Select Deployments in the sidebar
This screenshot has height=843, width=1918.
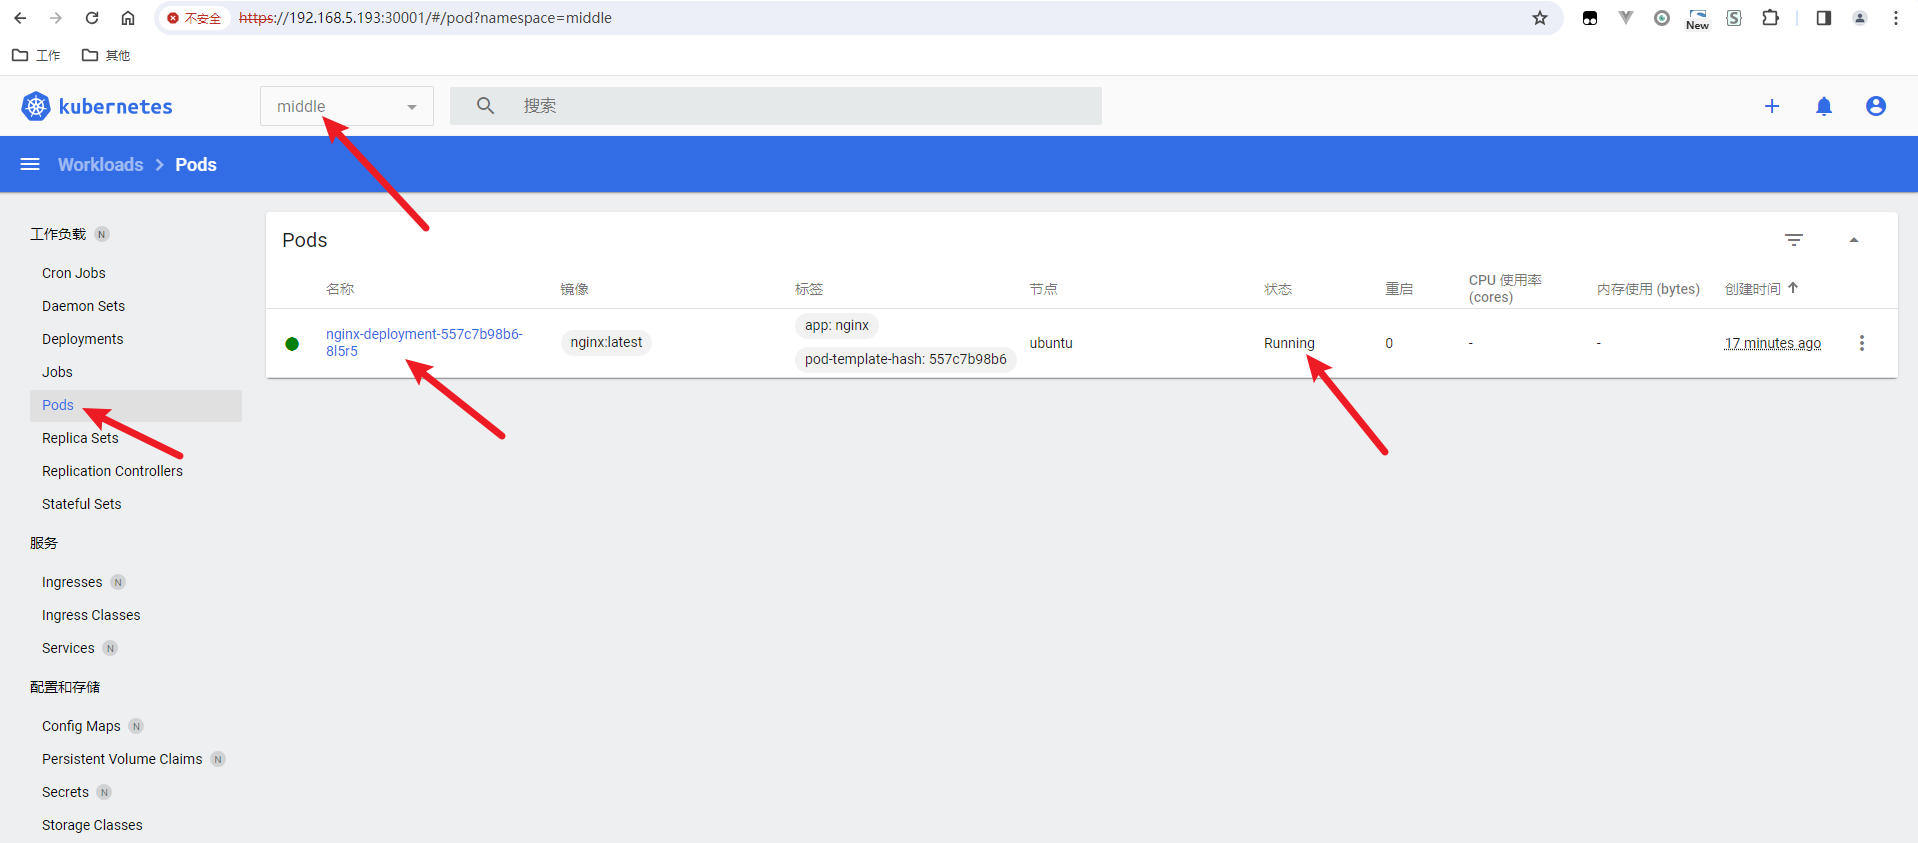coord(83,339)
